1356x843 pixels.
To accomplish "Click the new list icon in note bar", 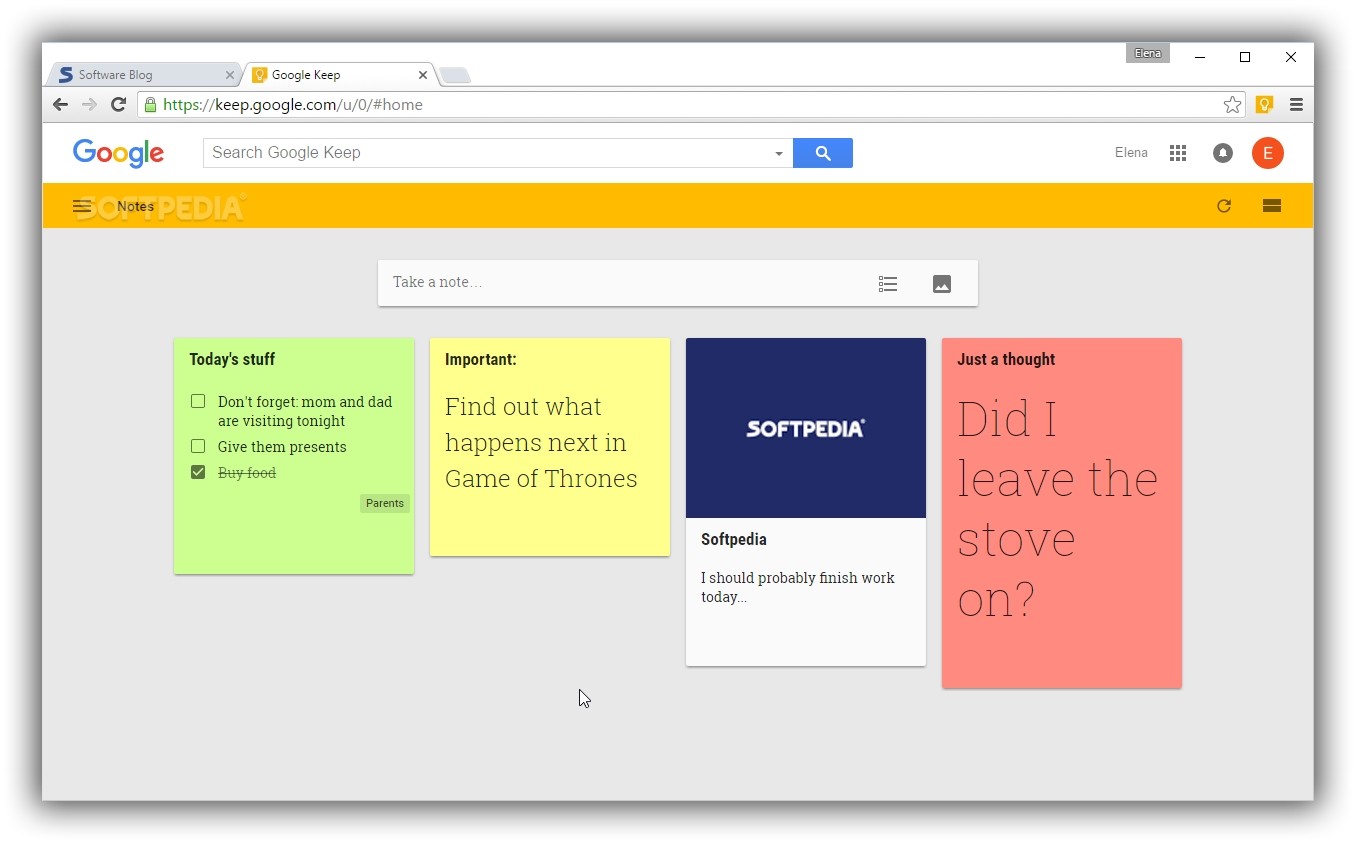I will click(888, 284).
